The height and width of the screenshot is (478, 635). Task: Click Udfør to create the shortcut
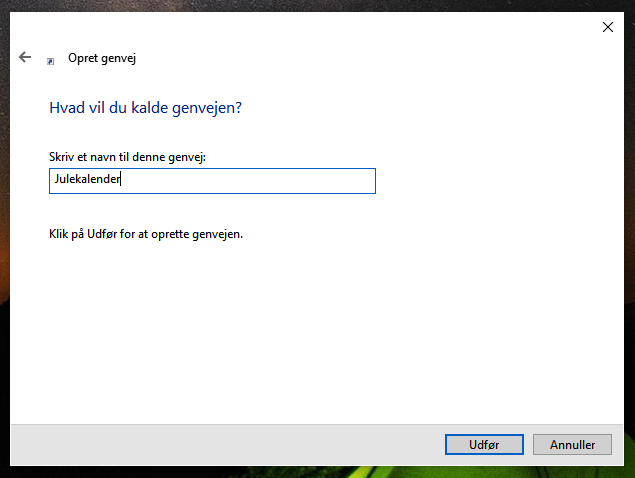click(x=484, y=444)
